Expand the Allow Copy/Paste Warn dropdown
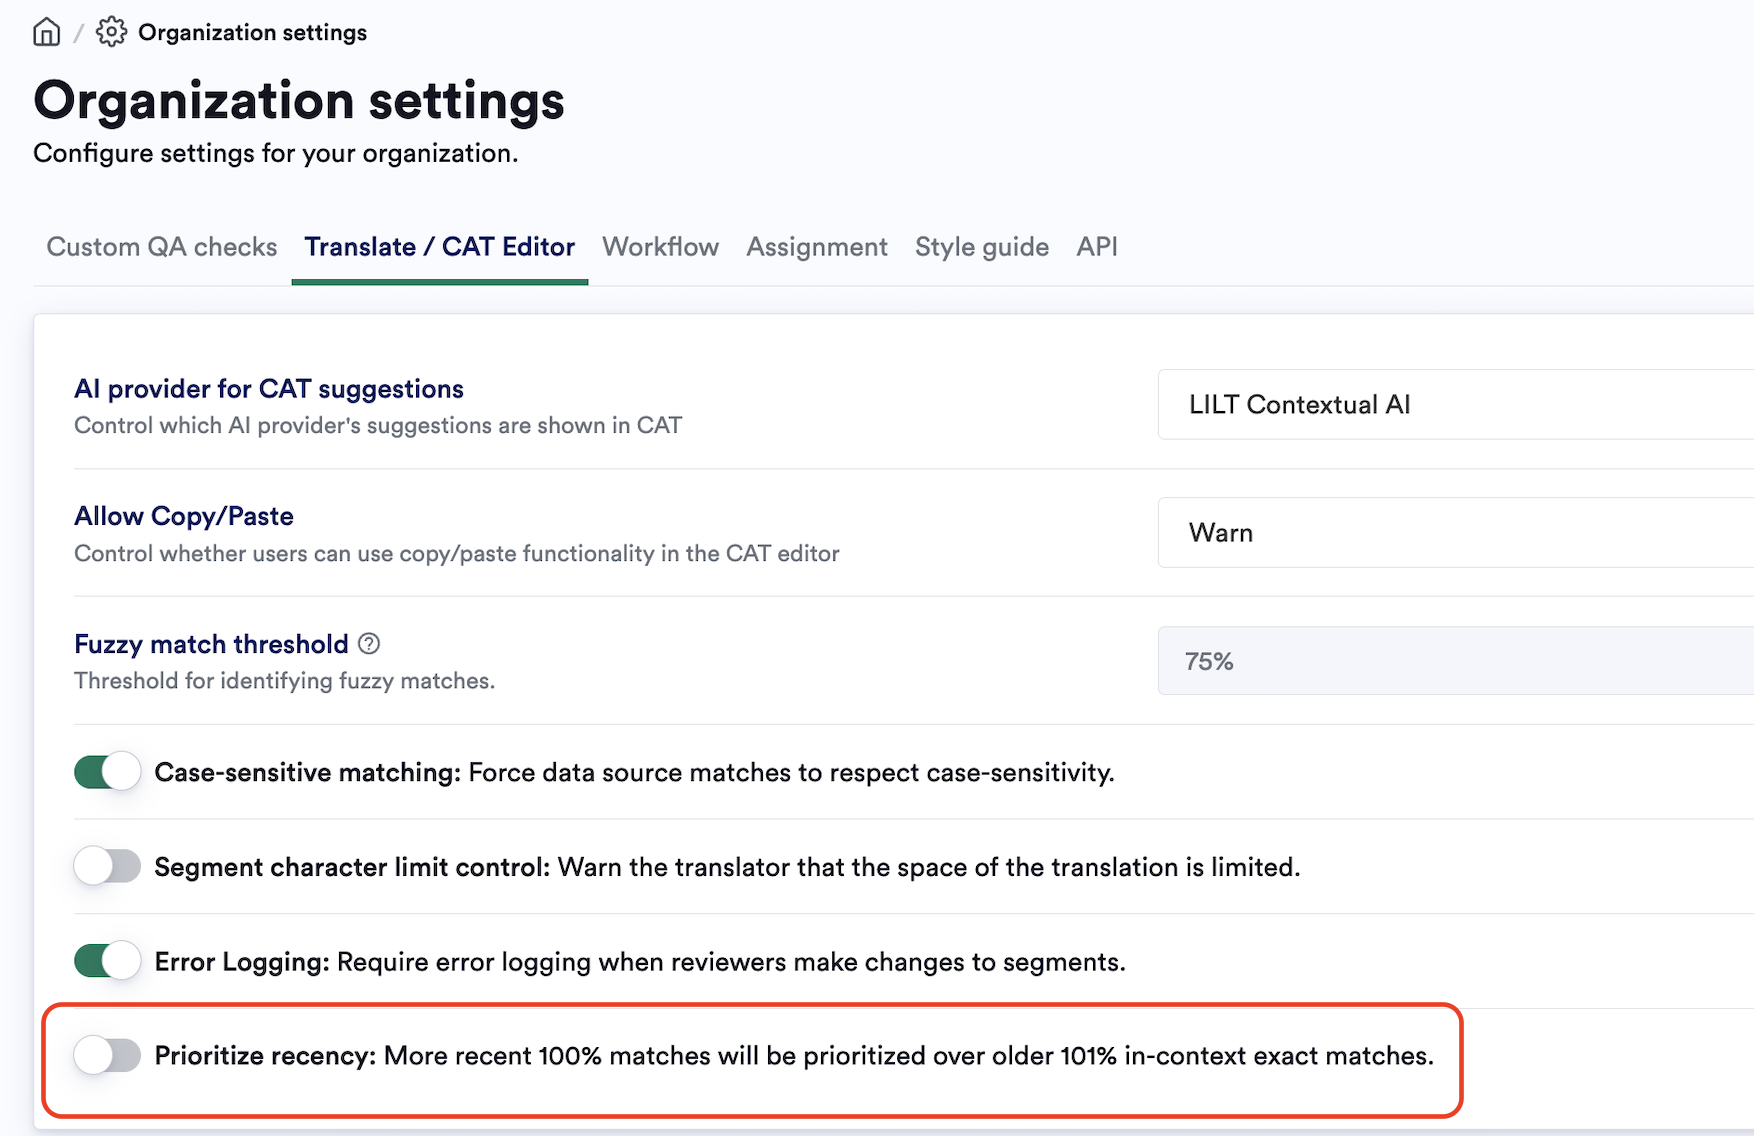This screenshot has width=1754, height=1136. [1456, 532]
